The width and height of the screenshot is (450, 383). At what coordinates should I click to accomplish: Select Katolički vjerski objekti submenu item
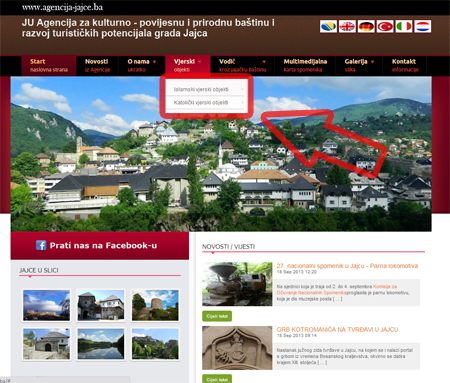(207, 103)
